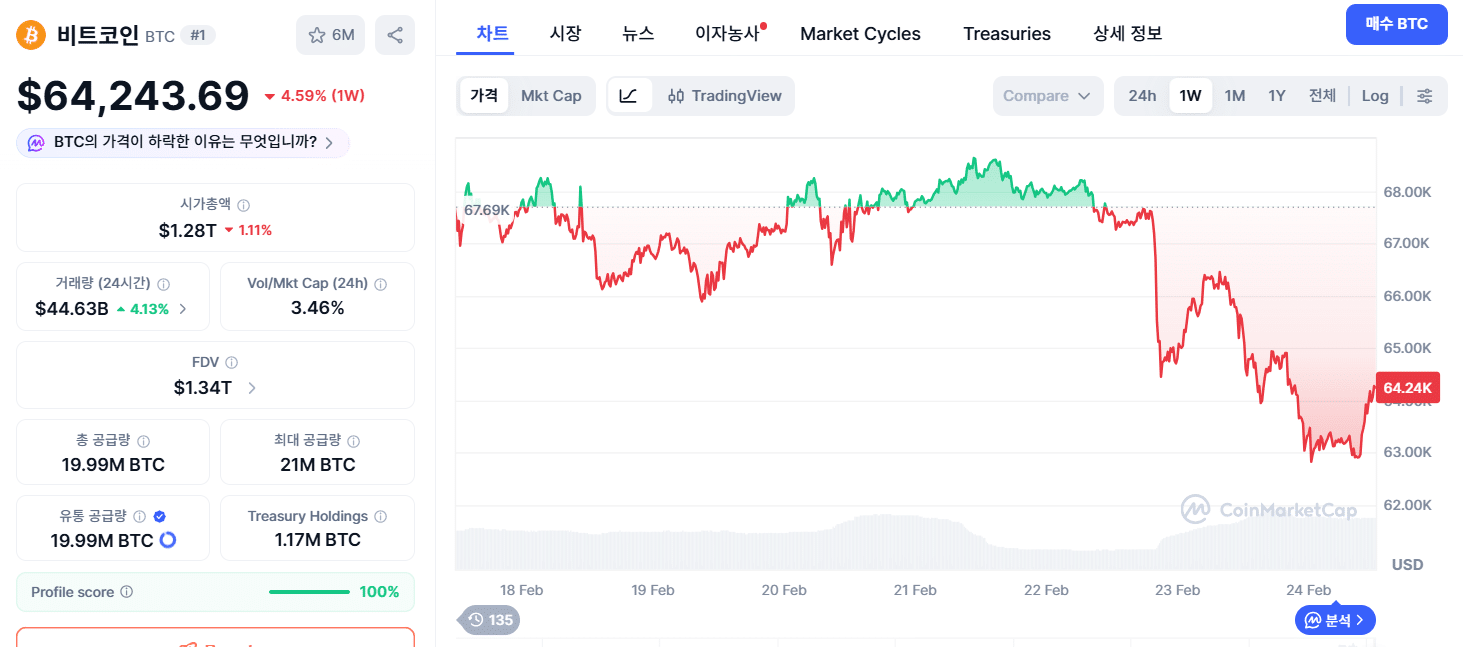Switch chart to Mkt Cap view
Screen dimensions: 1463x647
pos(551,96)
